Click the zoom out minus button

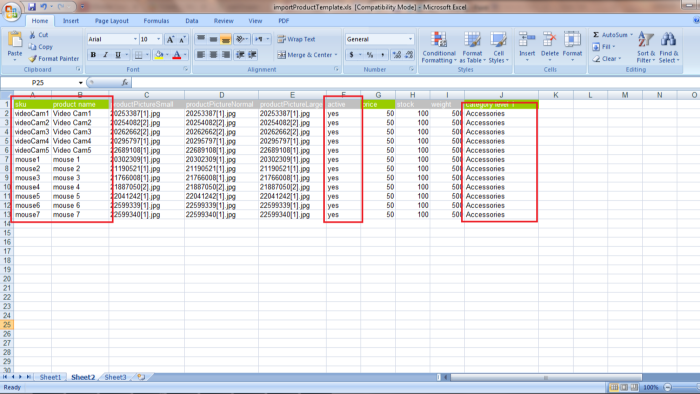[667, 387]
